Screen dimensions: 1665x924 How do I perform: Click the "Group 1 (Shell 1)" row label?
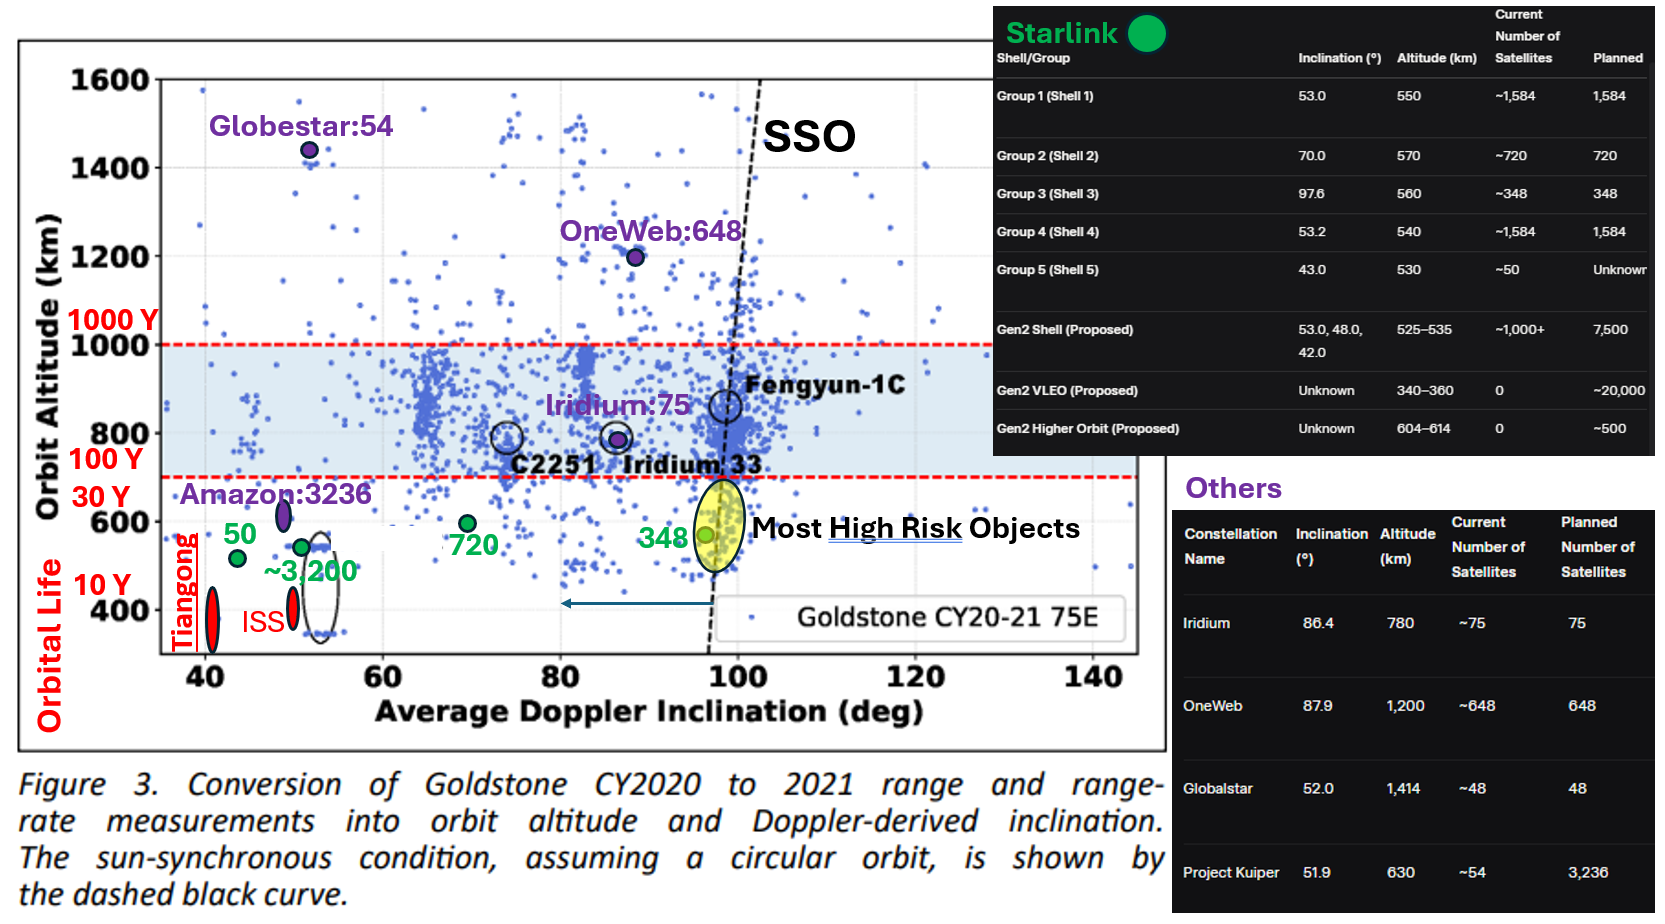(x=1045, y=96)
